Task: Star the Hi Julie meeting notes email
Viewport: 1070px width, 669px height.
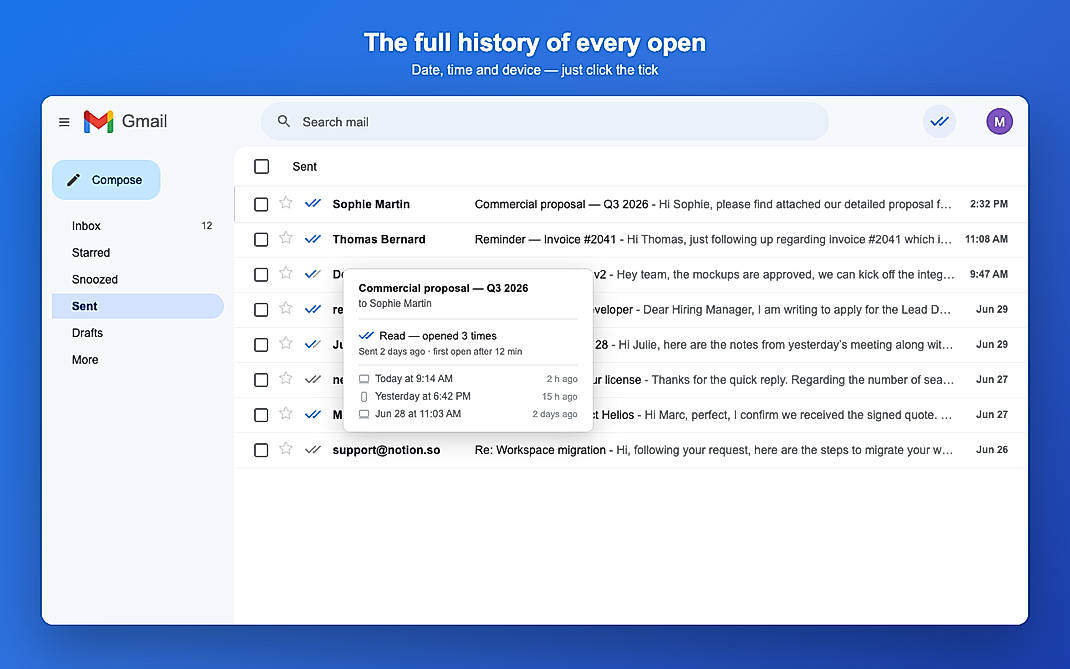Action: [x=286, y=343]
